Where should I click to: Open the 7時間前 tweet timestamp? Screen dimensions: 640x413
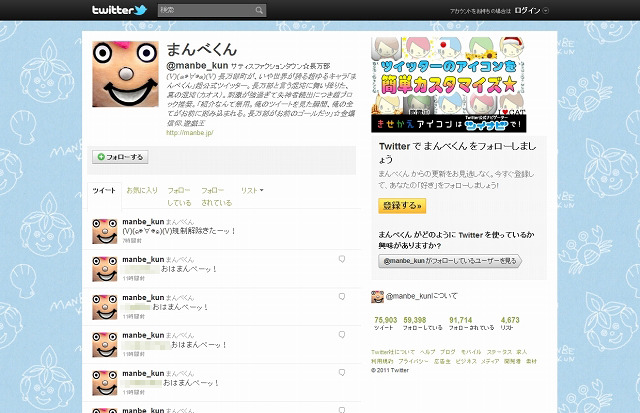[132, 241]
